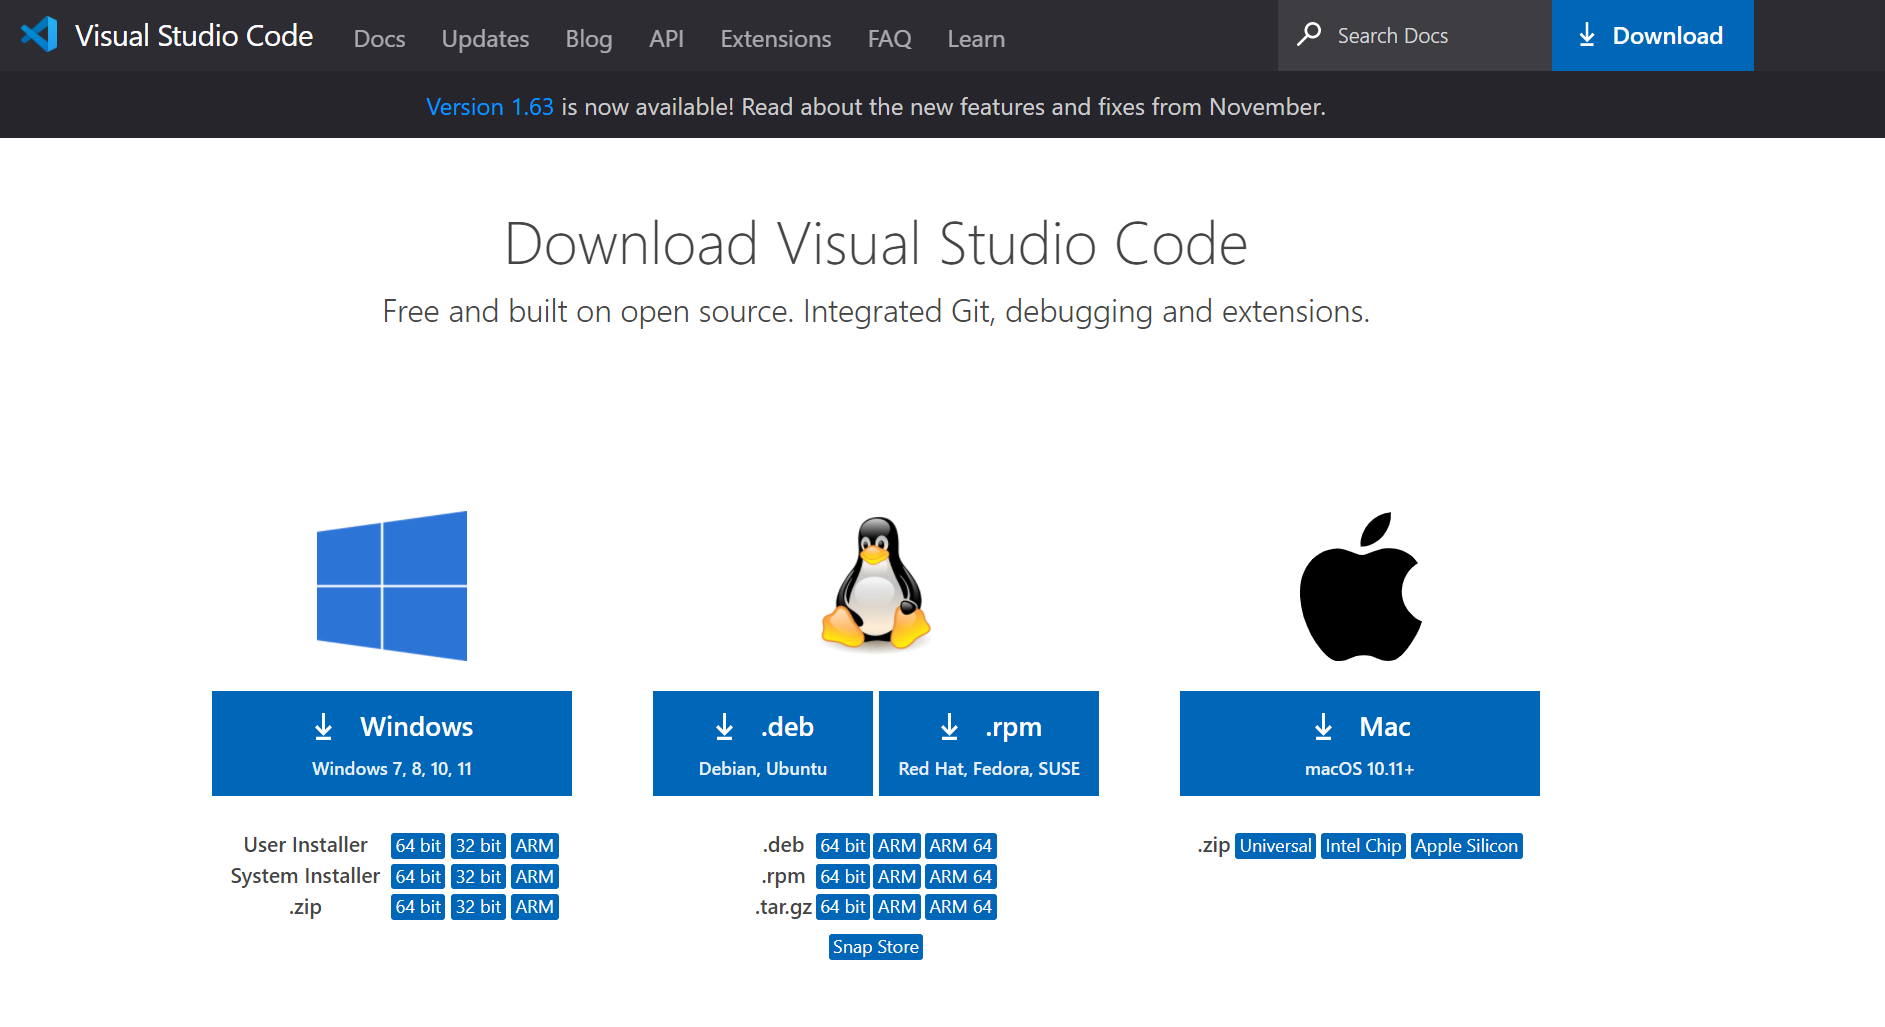Click the Windows logo image

tap(392, 586)
